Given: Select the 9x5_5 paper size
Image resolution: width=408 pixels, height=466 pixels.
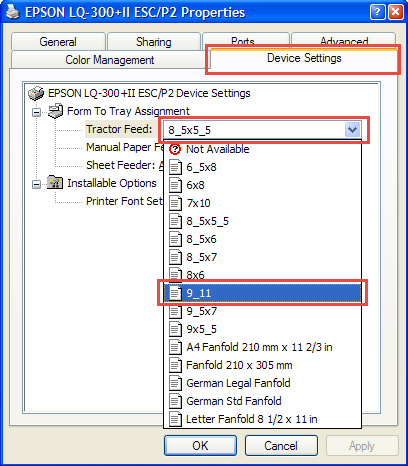Looking at the screenshot, I should click(x=262, y=329).
